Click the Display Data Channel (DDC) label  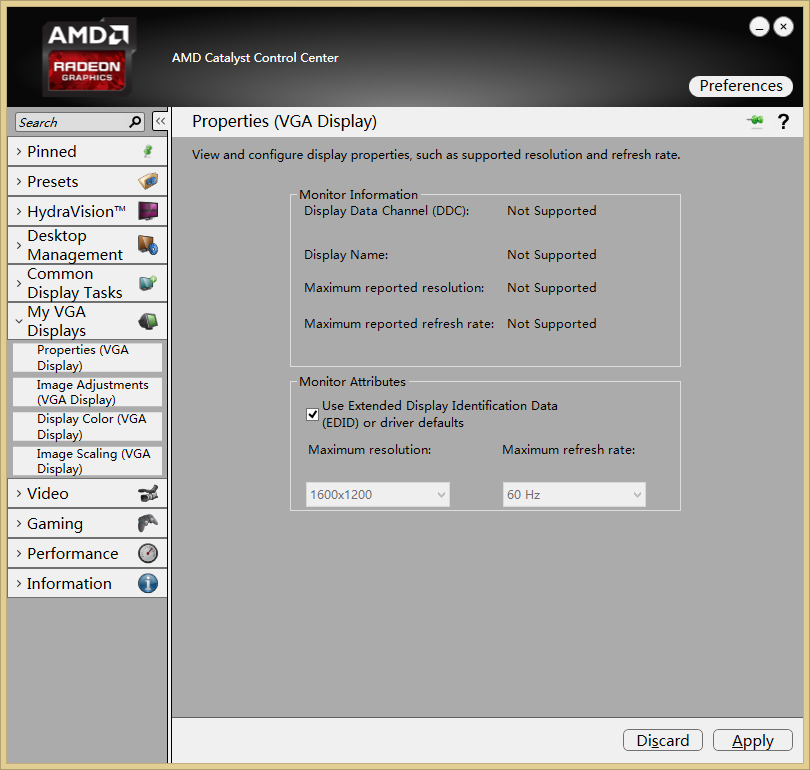tap(386, 211)
